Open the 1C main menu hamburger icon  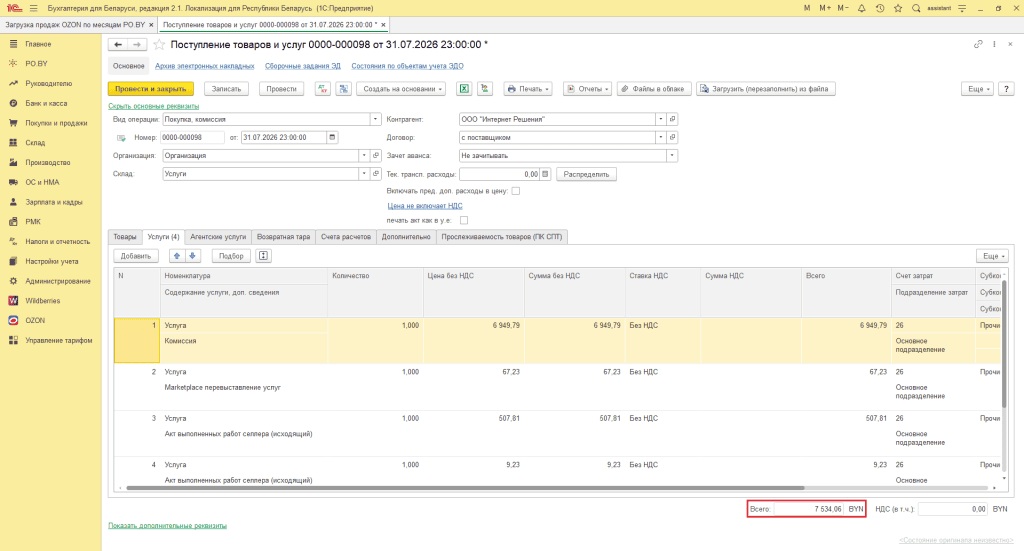tap(33, 8)
